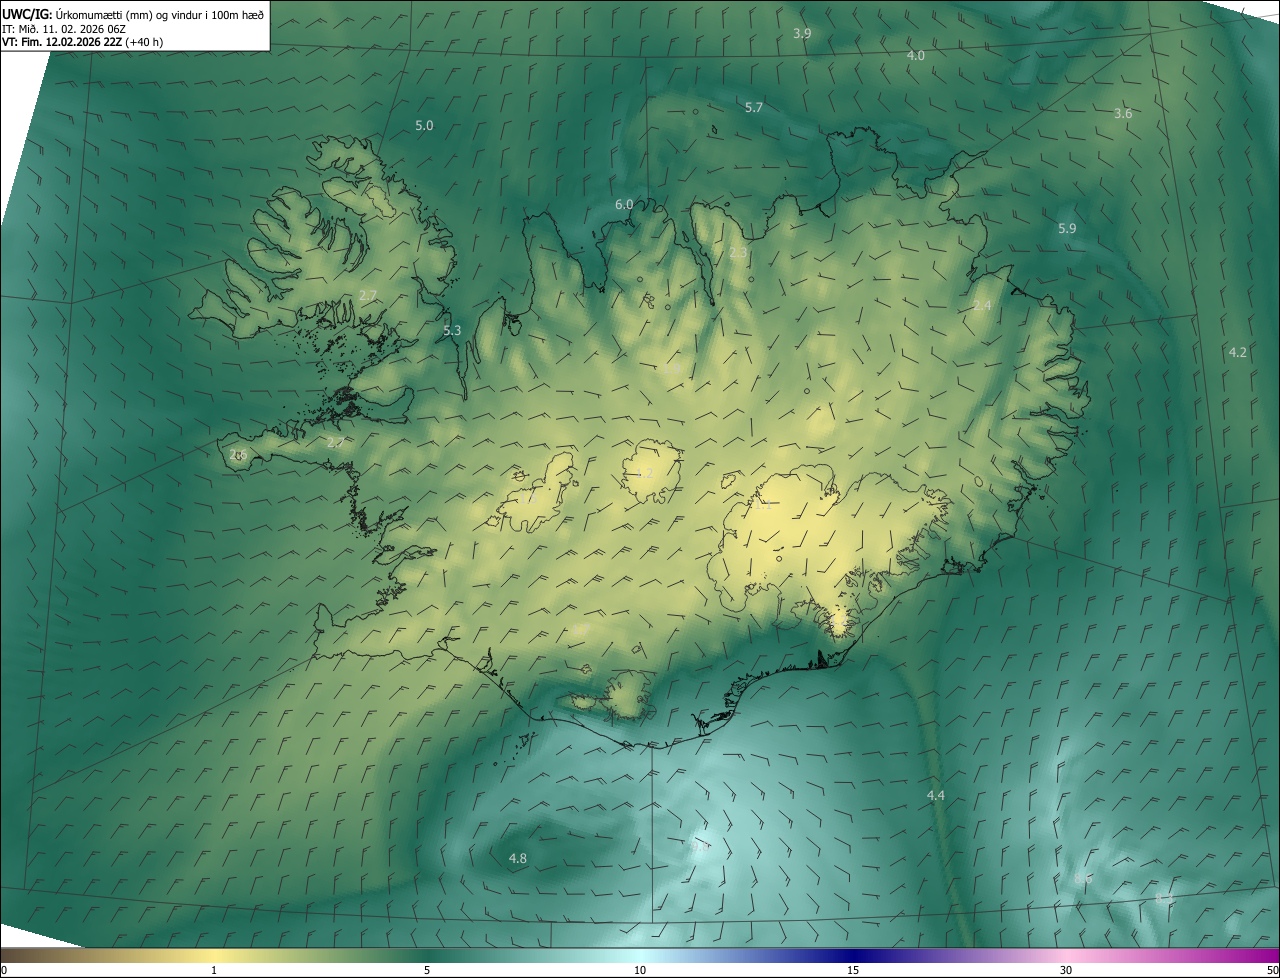
Task: Click the 2.4 value on the map
Action: coord(982,306)
